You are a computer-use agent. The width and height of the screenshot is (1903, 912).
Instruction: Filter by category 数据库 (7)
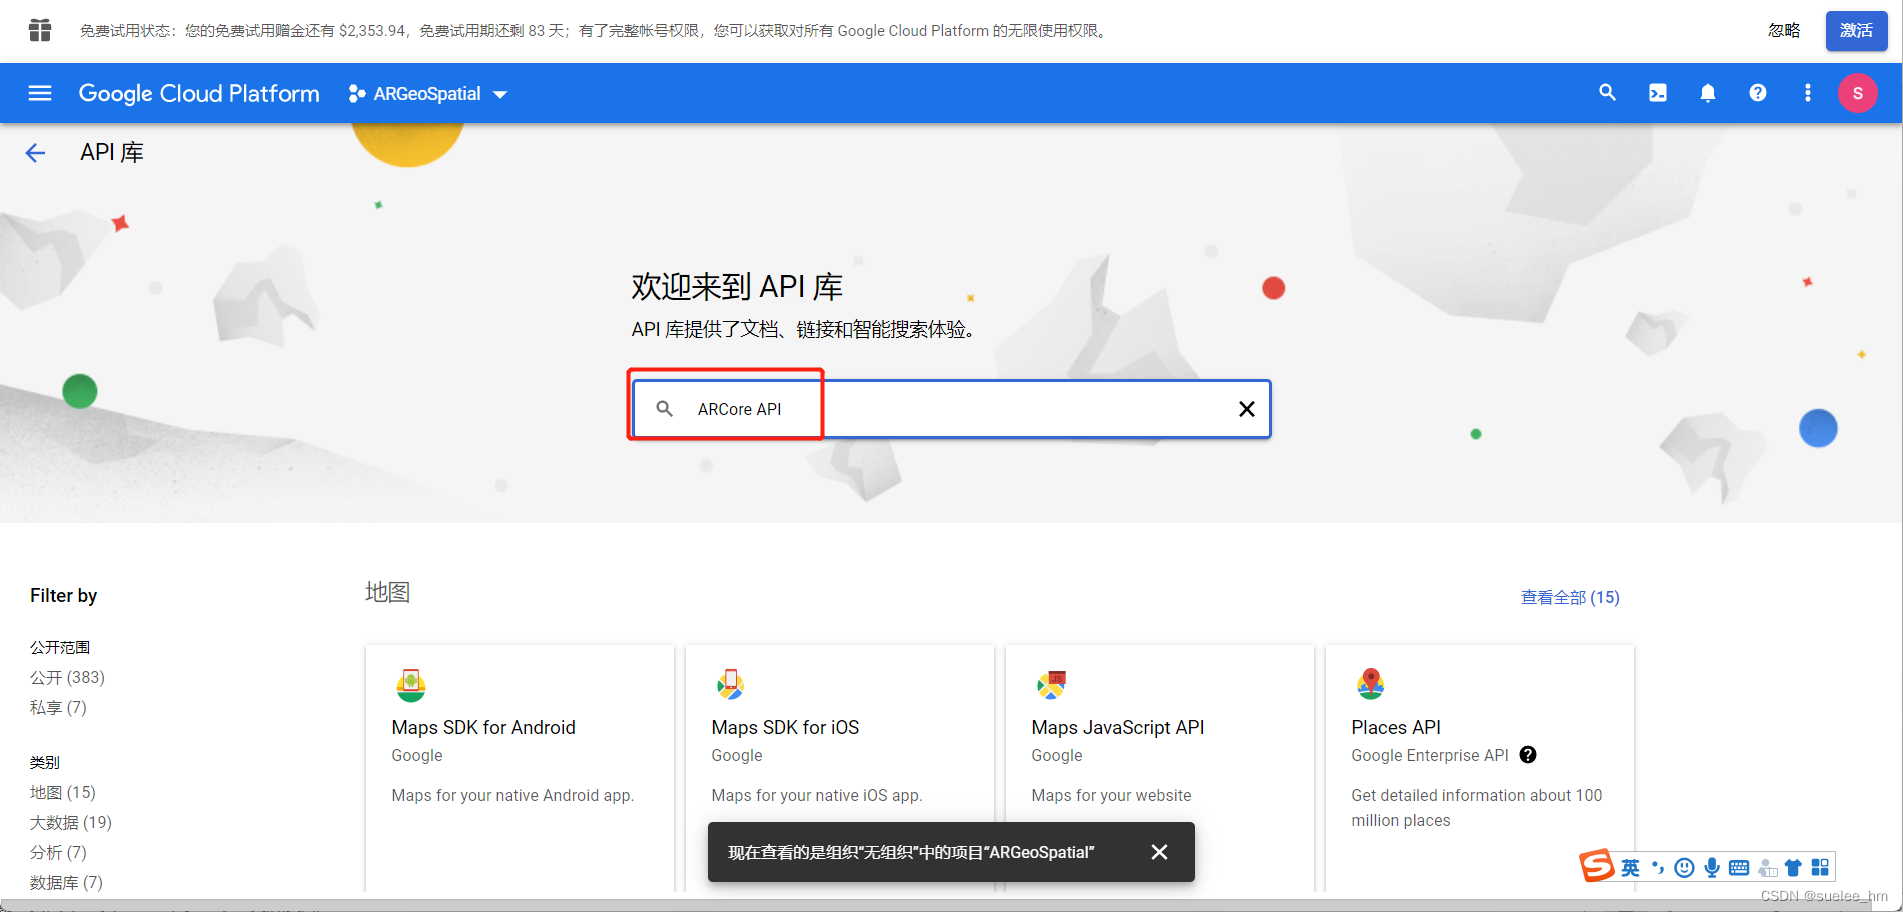tap(66, 882)
